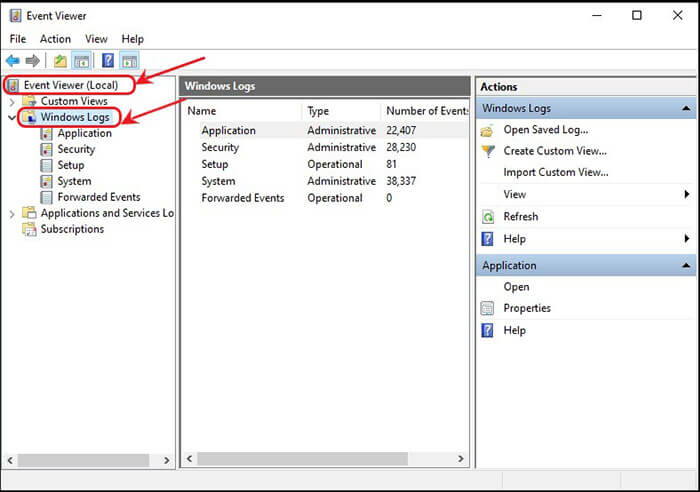Image resolution: width=700 pixels, height=492 pixels.
Task: Collapse the Windows Logs tree node
Action: click(x=12, y=118)
